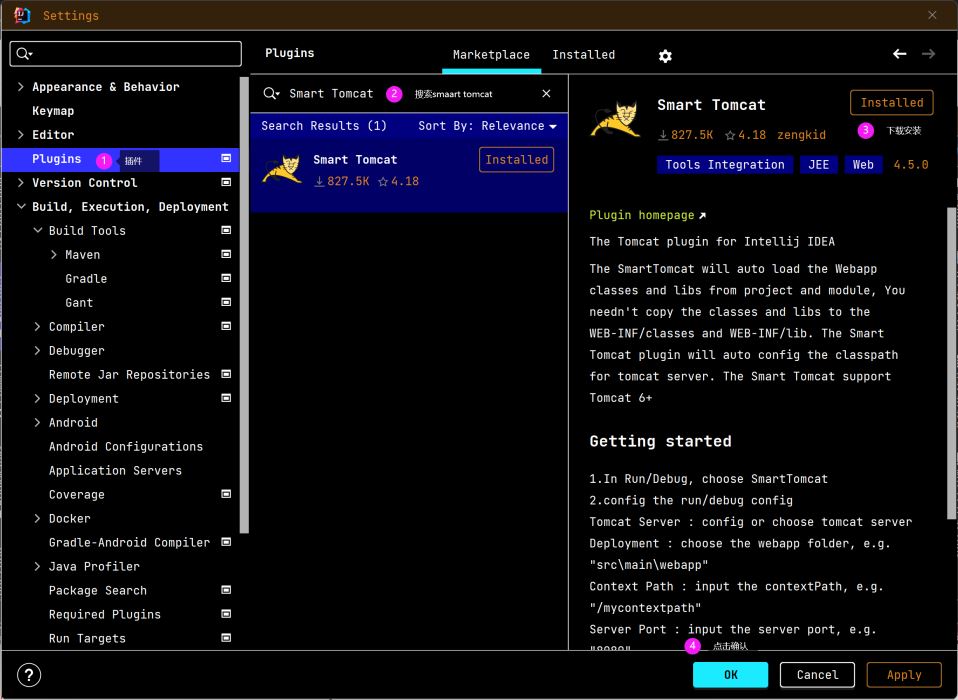Clear the plugin search with the X icon

click(x=546, y=94)
